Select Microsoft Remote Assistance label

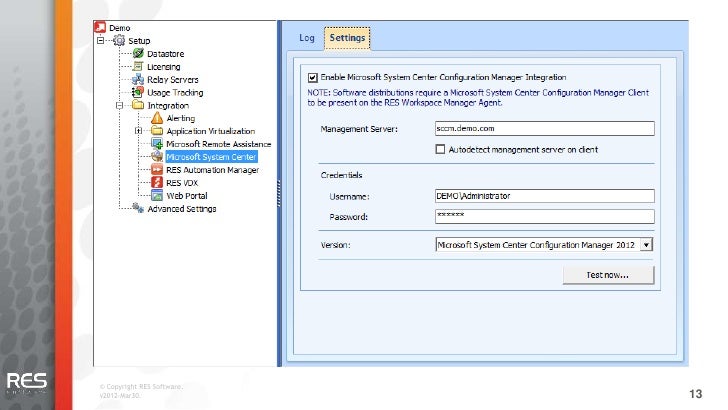(219, 144)
